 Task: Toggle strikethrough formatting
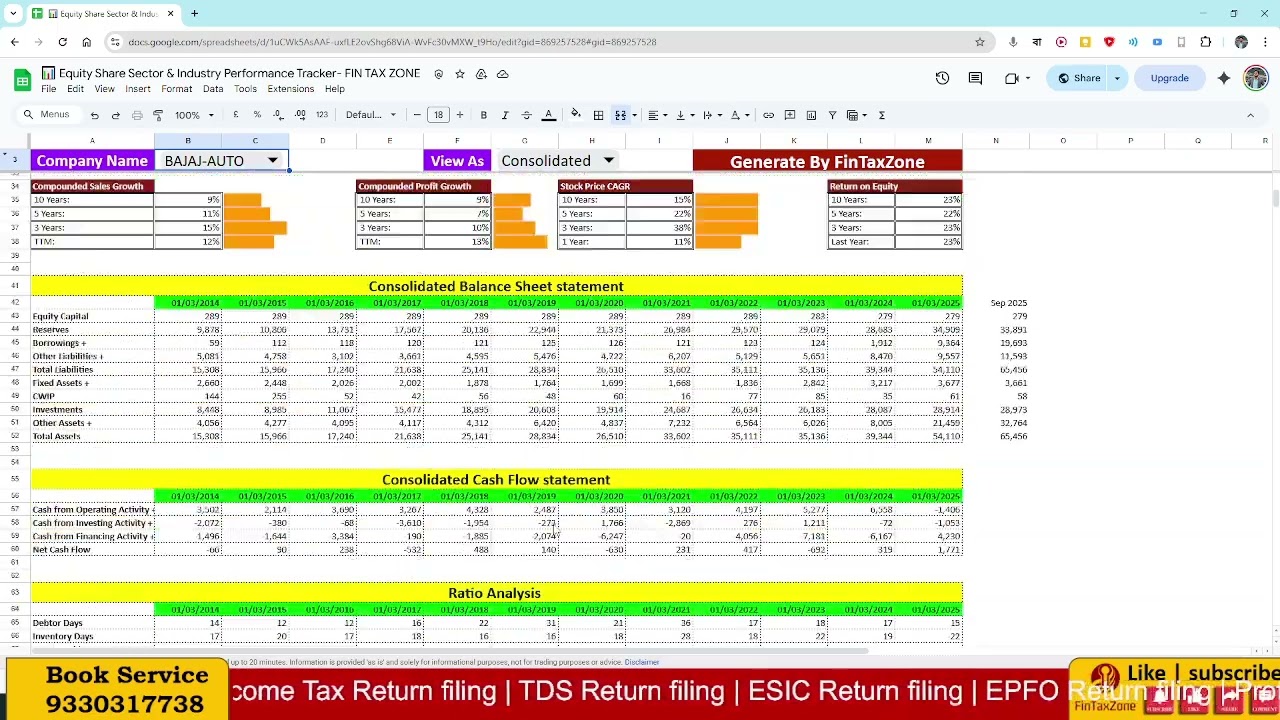pyautogui.click(x=526, y=115)
